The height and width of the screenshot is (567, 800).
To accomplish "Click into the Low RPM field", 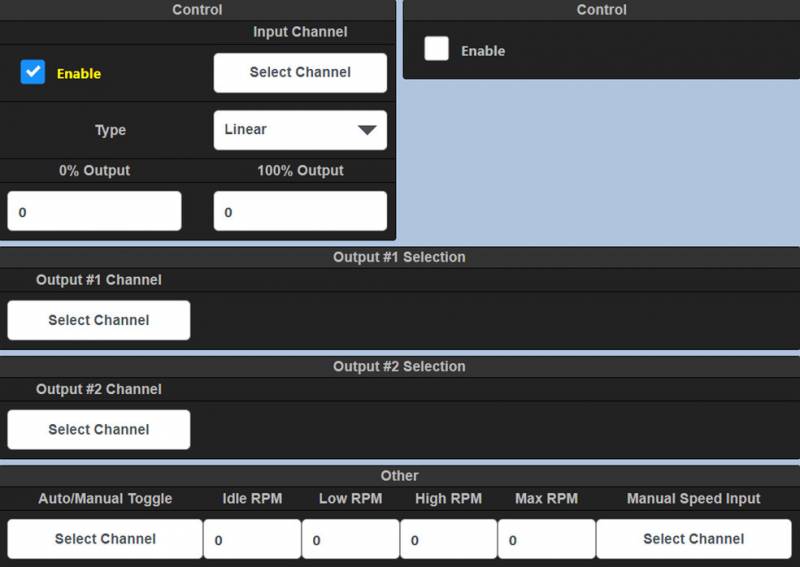I will (350, 540).
